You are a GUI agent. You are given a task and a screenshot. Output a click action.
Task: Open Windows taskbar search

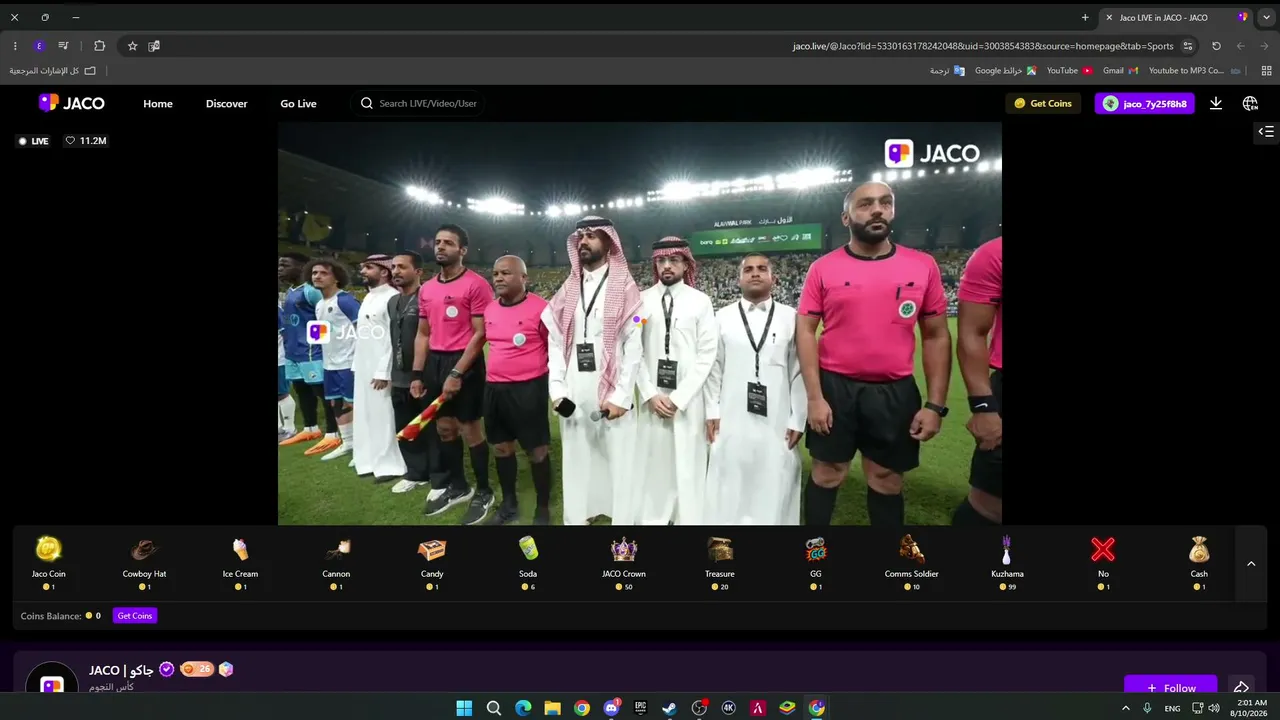(494, 708)
